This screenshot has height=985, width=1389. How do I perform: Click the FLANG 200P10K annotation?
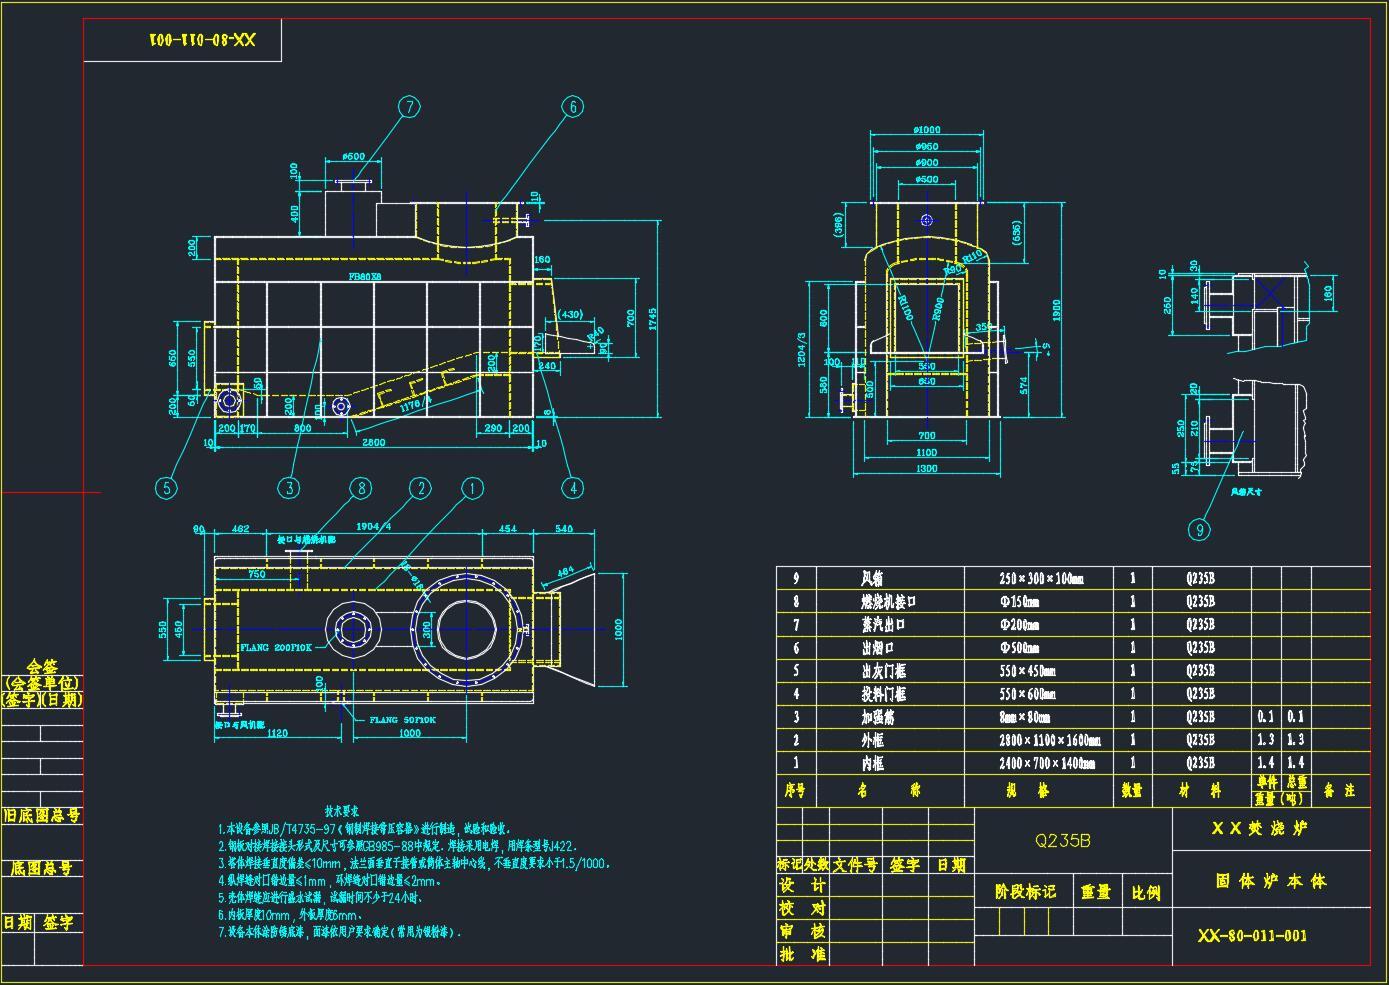(275, 648)
